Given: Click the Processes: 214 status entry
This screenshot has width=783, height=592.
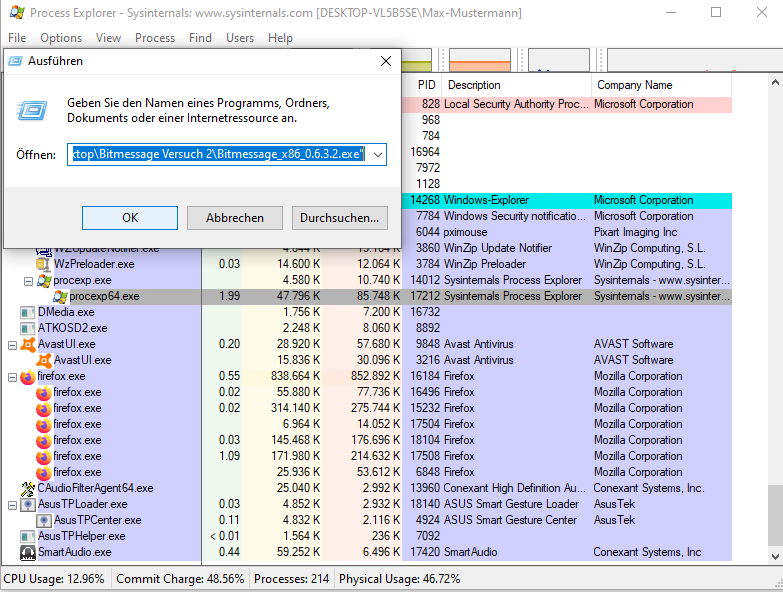Looking at the screenshot, I should tap(292, 579).
